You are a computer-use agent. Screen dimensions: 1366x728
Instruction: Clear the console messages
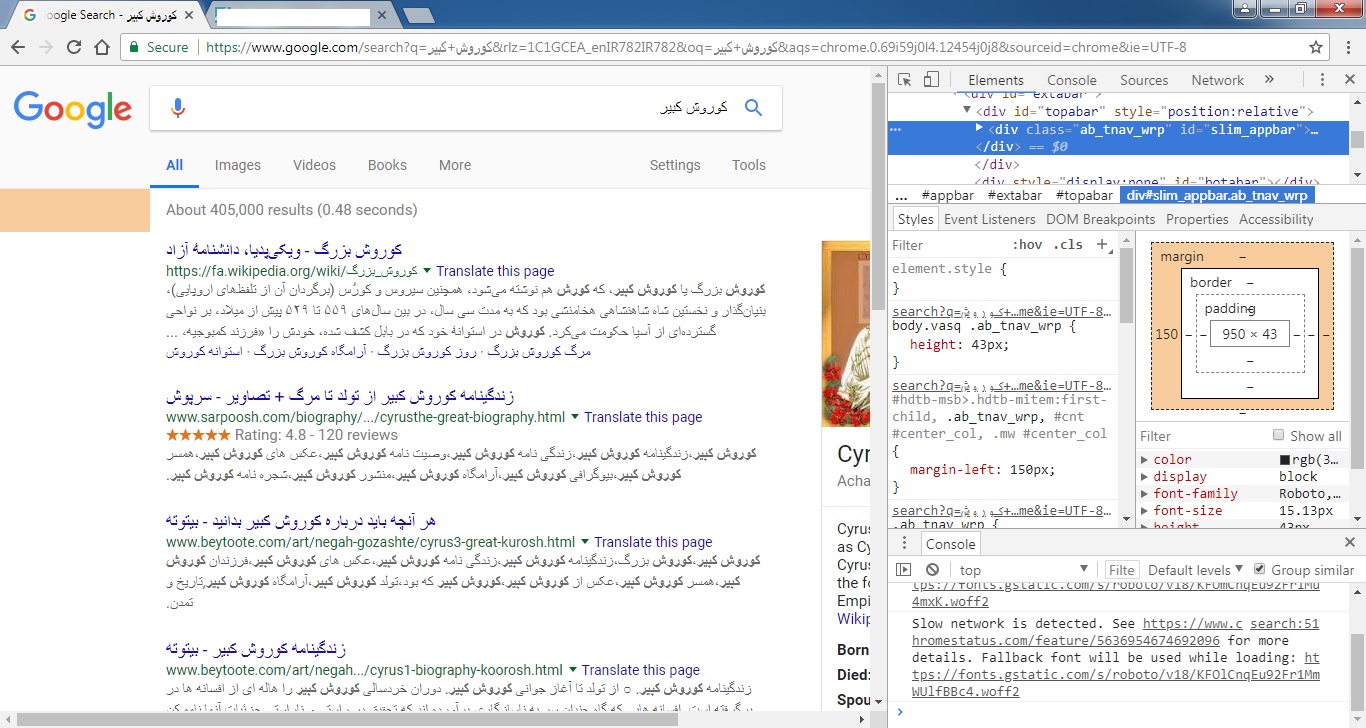click(932, 570)
